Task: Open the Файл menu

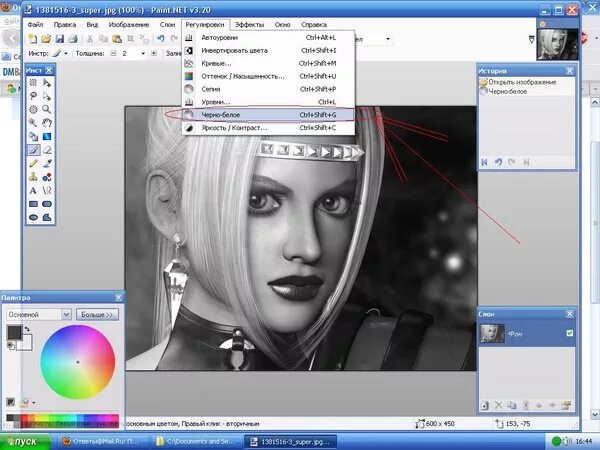Action: 35,24
